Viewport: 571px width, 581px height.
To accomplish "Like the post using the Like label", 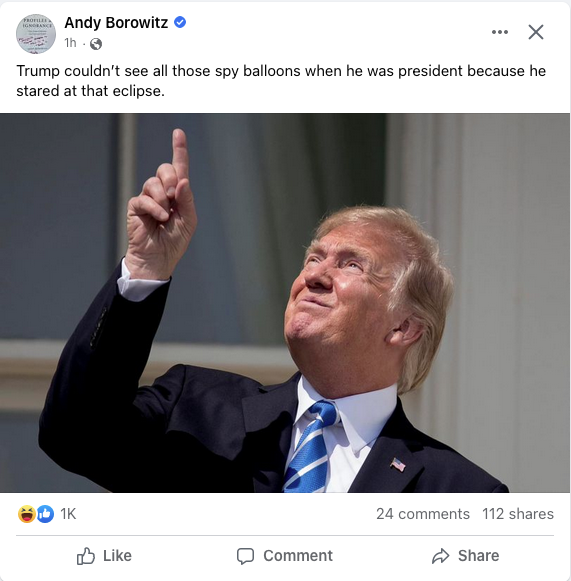I will (x=117, y=556).
